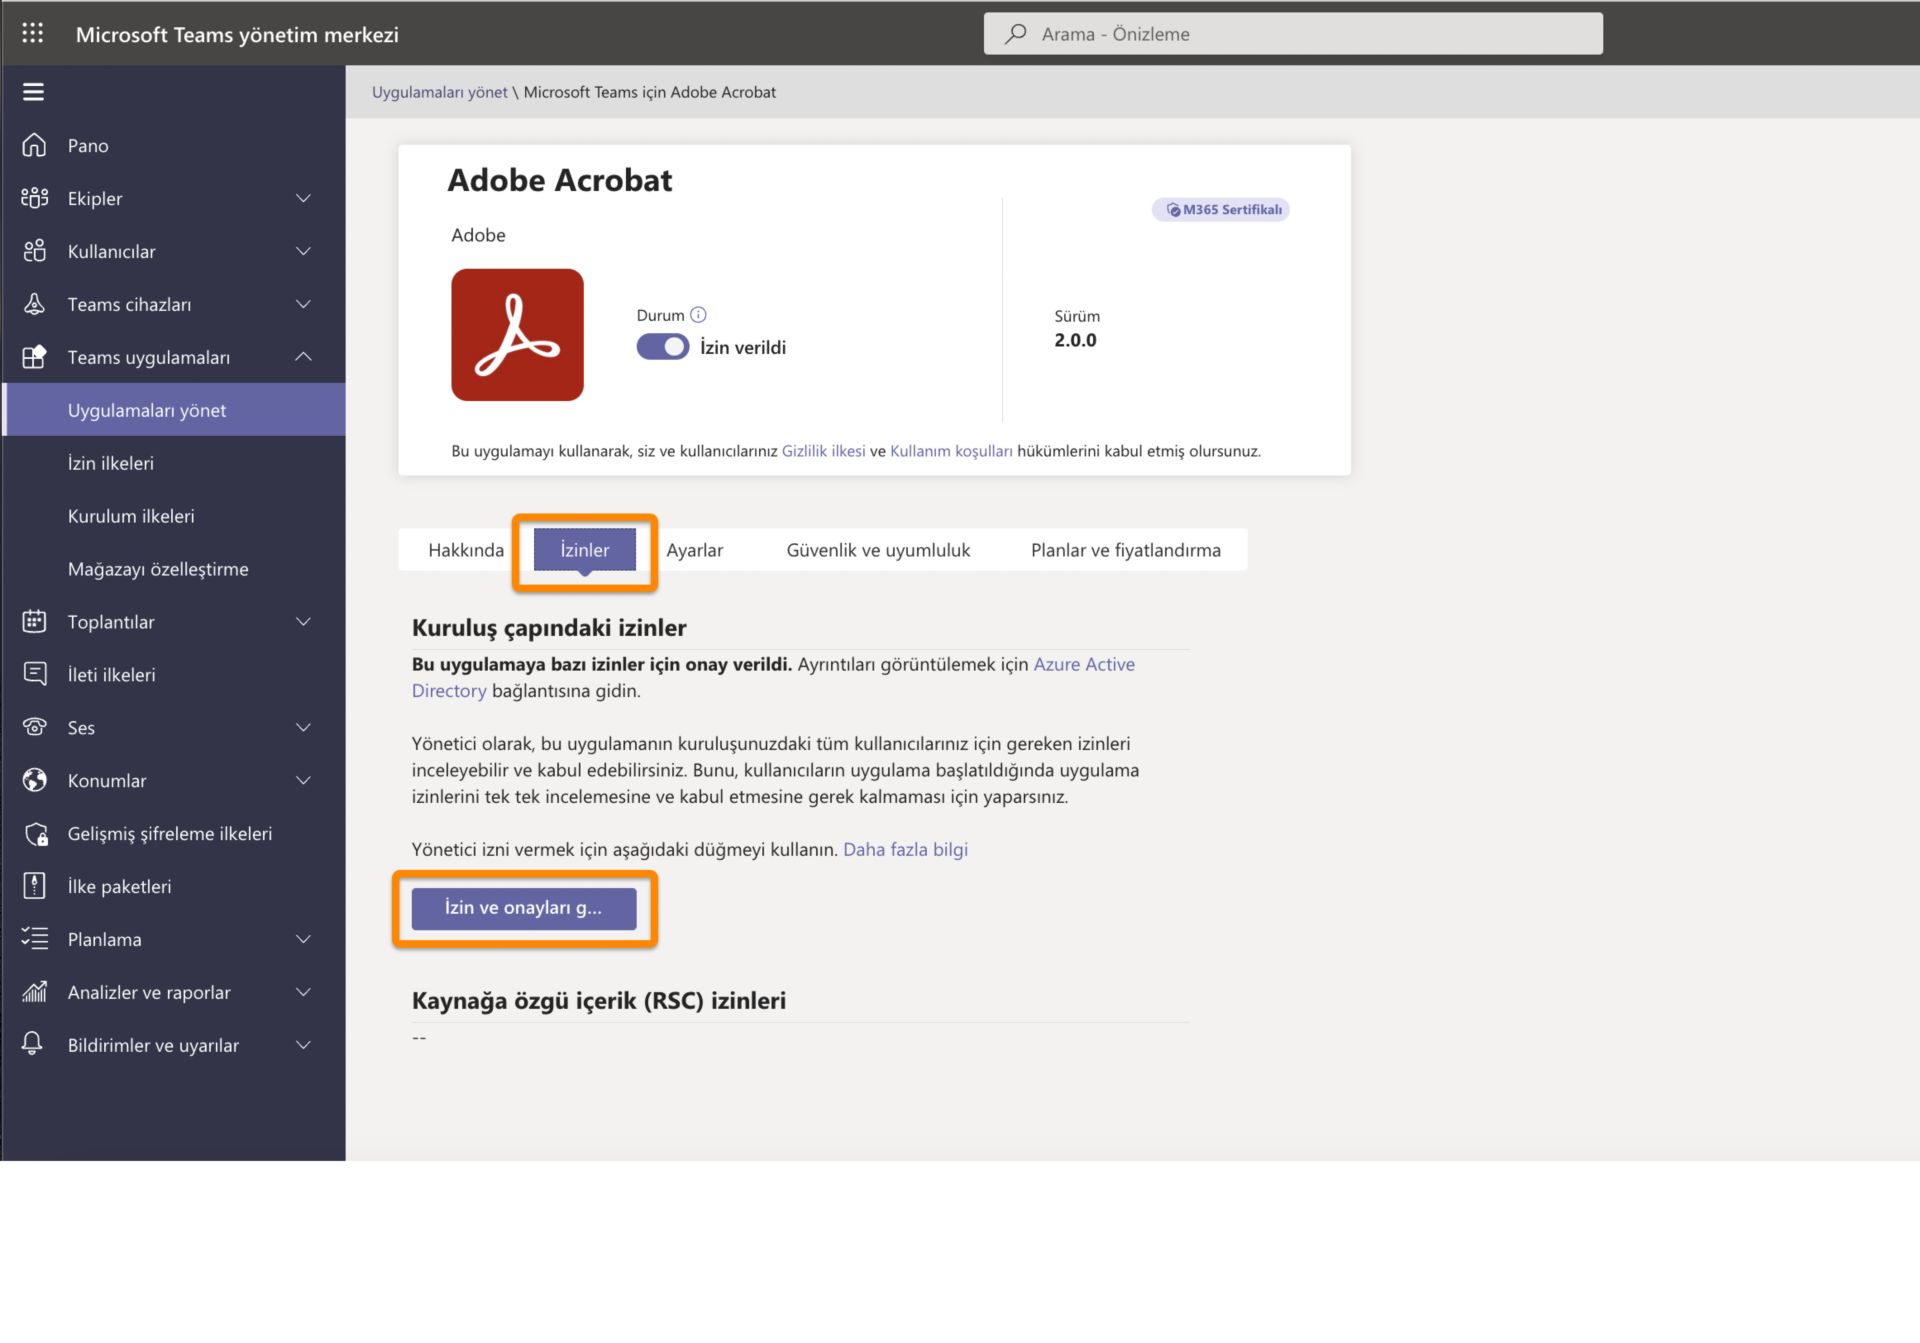Click the Kuruluş çapındaki izinler heading

pos(549,628)
